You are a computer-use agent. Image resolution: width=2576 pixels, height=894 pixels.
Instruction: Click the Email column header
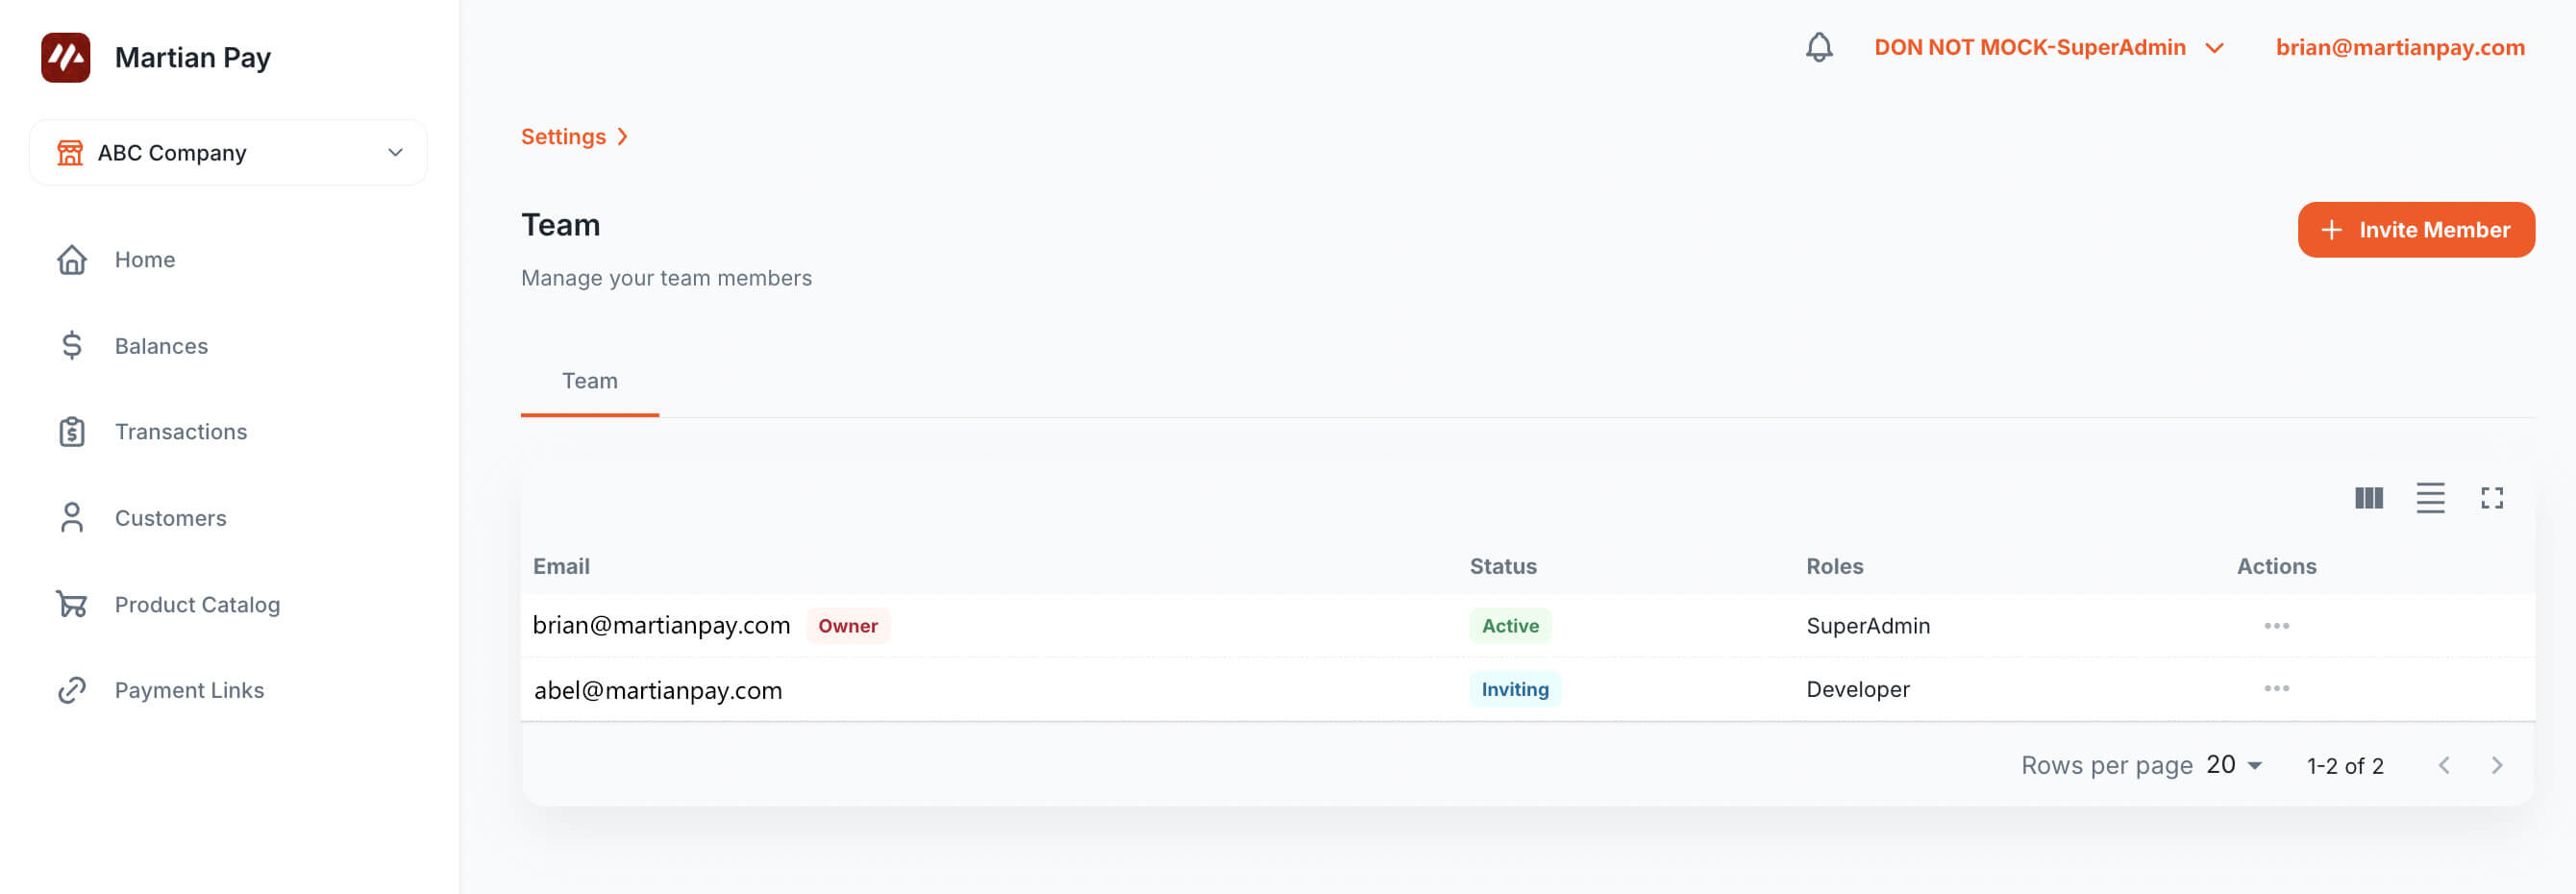(x=561, y=567)
